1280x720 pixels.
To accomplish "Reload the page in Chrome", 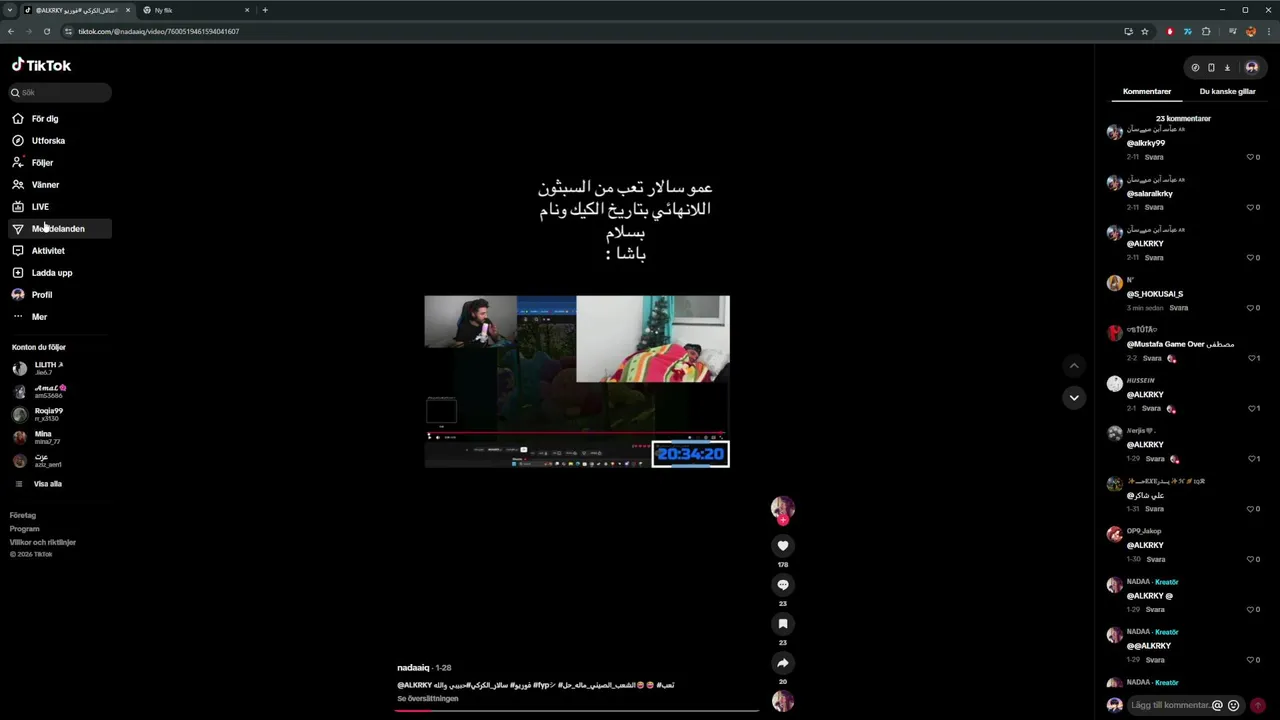I will 46,31.
